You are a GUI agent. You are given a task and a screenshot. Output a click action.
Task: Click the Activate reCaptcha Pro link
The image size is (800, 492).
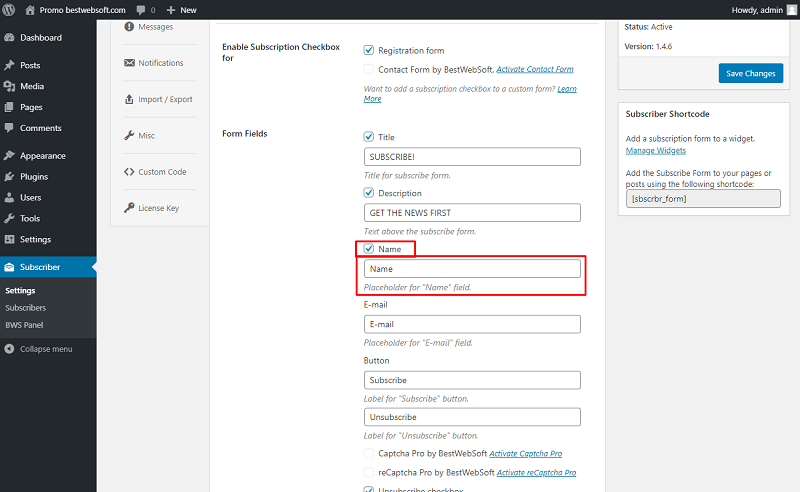tap(536, 472)
